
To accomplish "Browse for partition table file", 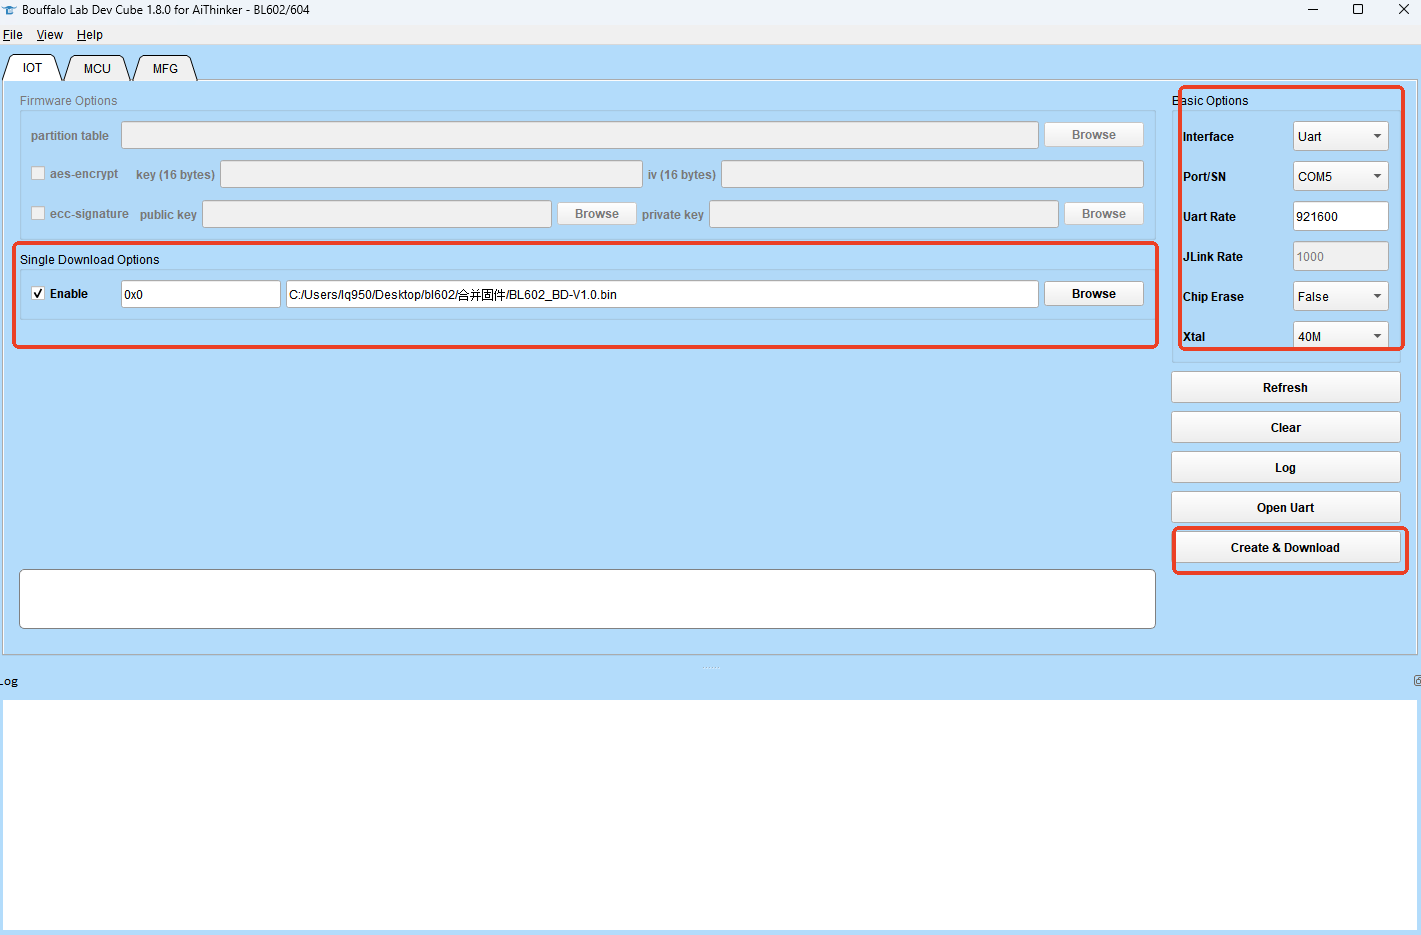I will pyautogui.click(x=1094, y=135).
